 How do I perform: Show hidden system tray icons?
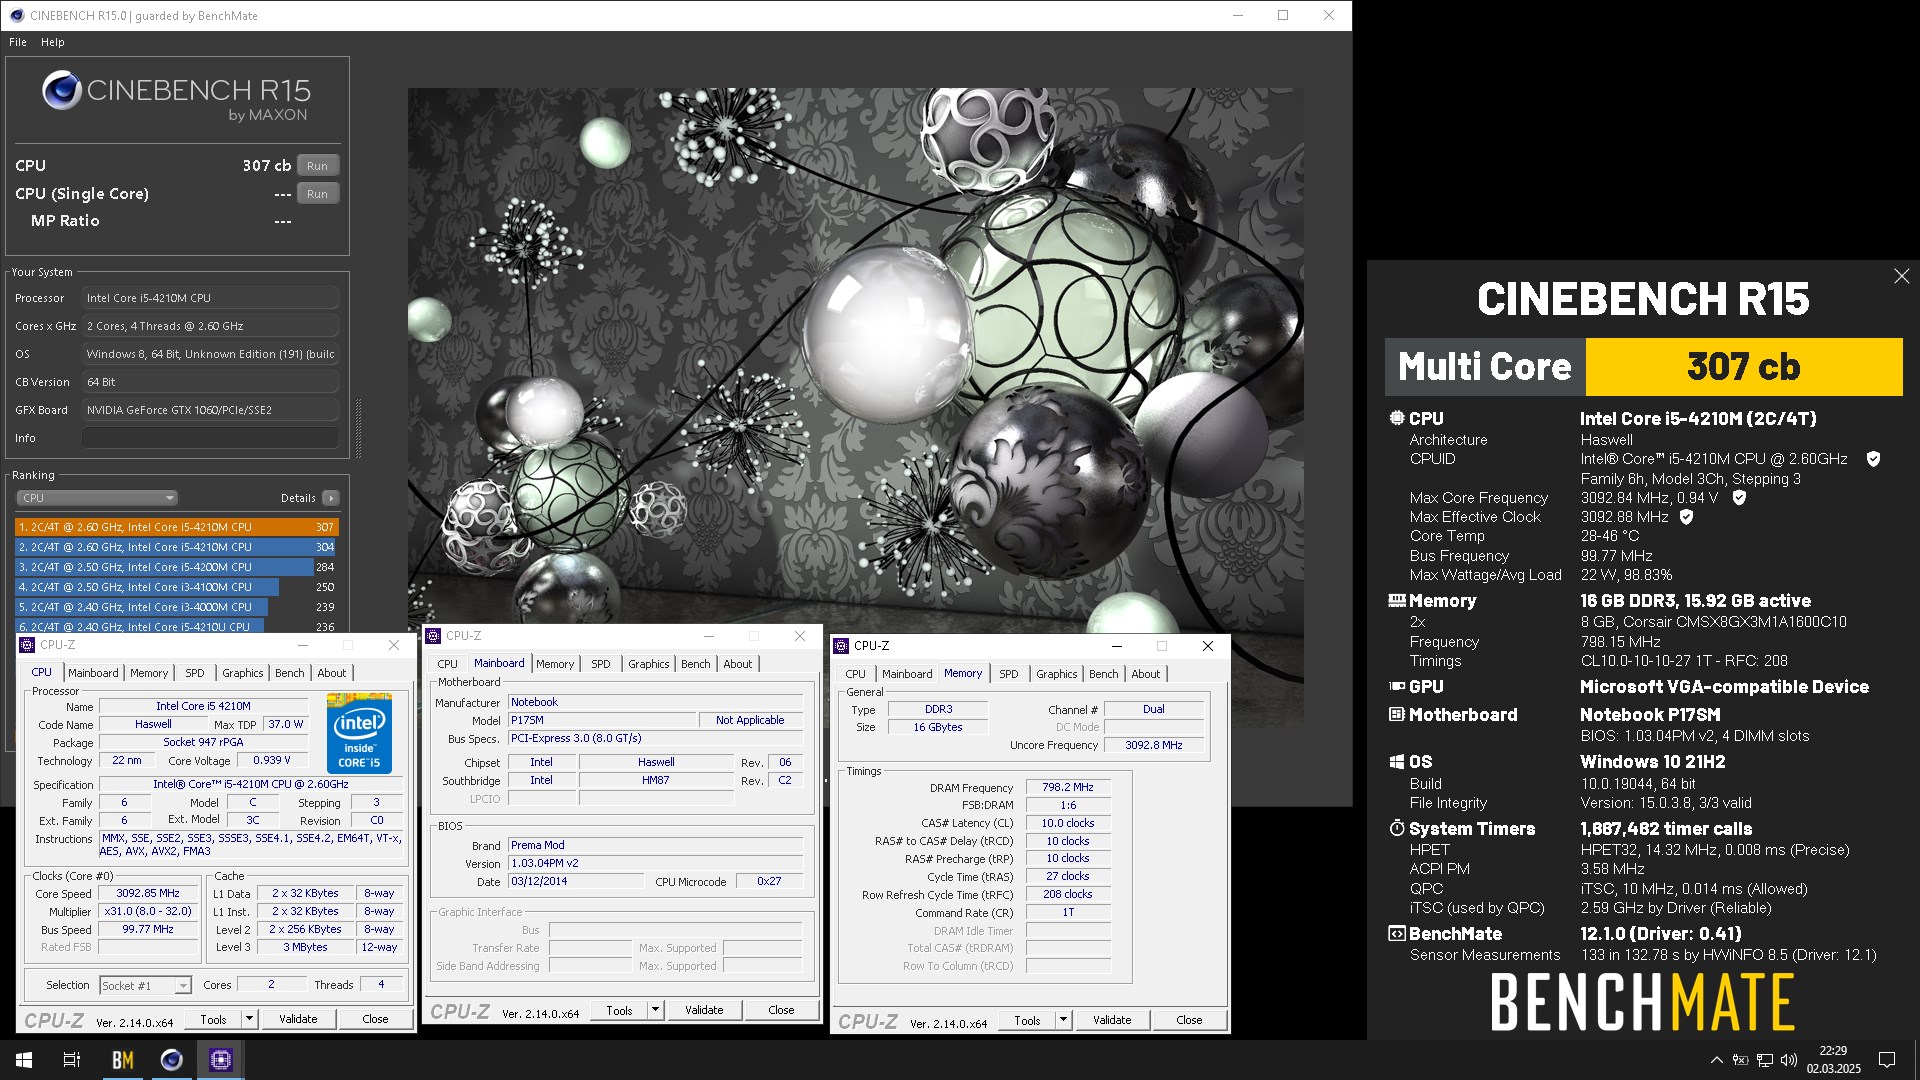[1716, 1060]
